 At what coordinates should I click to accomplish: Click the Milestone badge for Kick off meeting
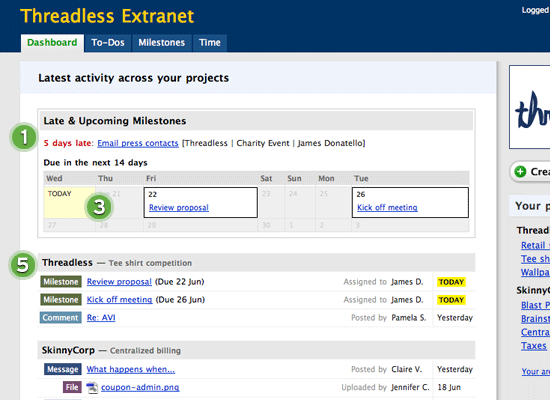61,300
